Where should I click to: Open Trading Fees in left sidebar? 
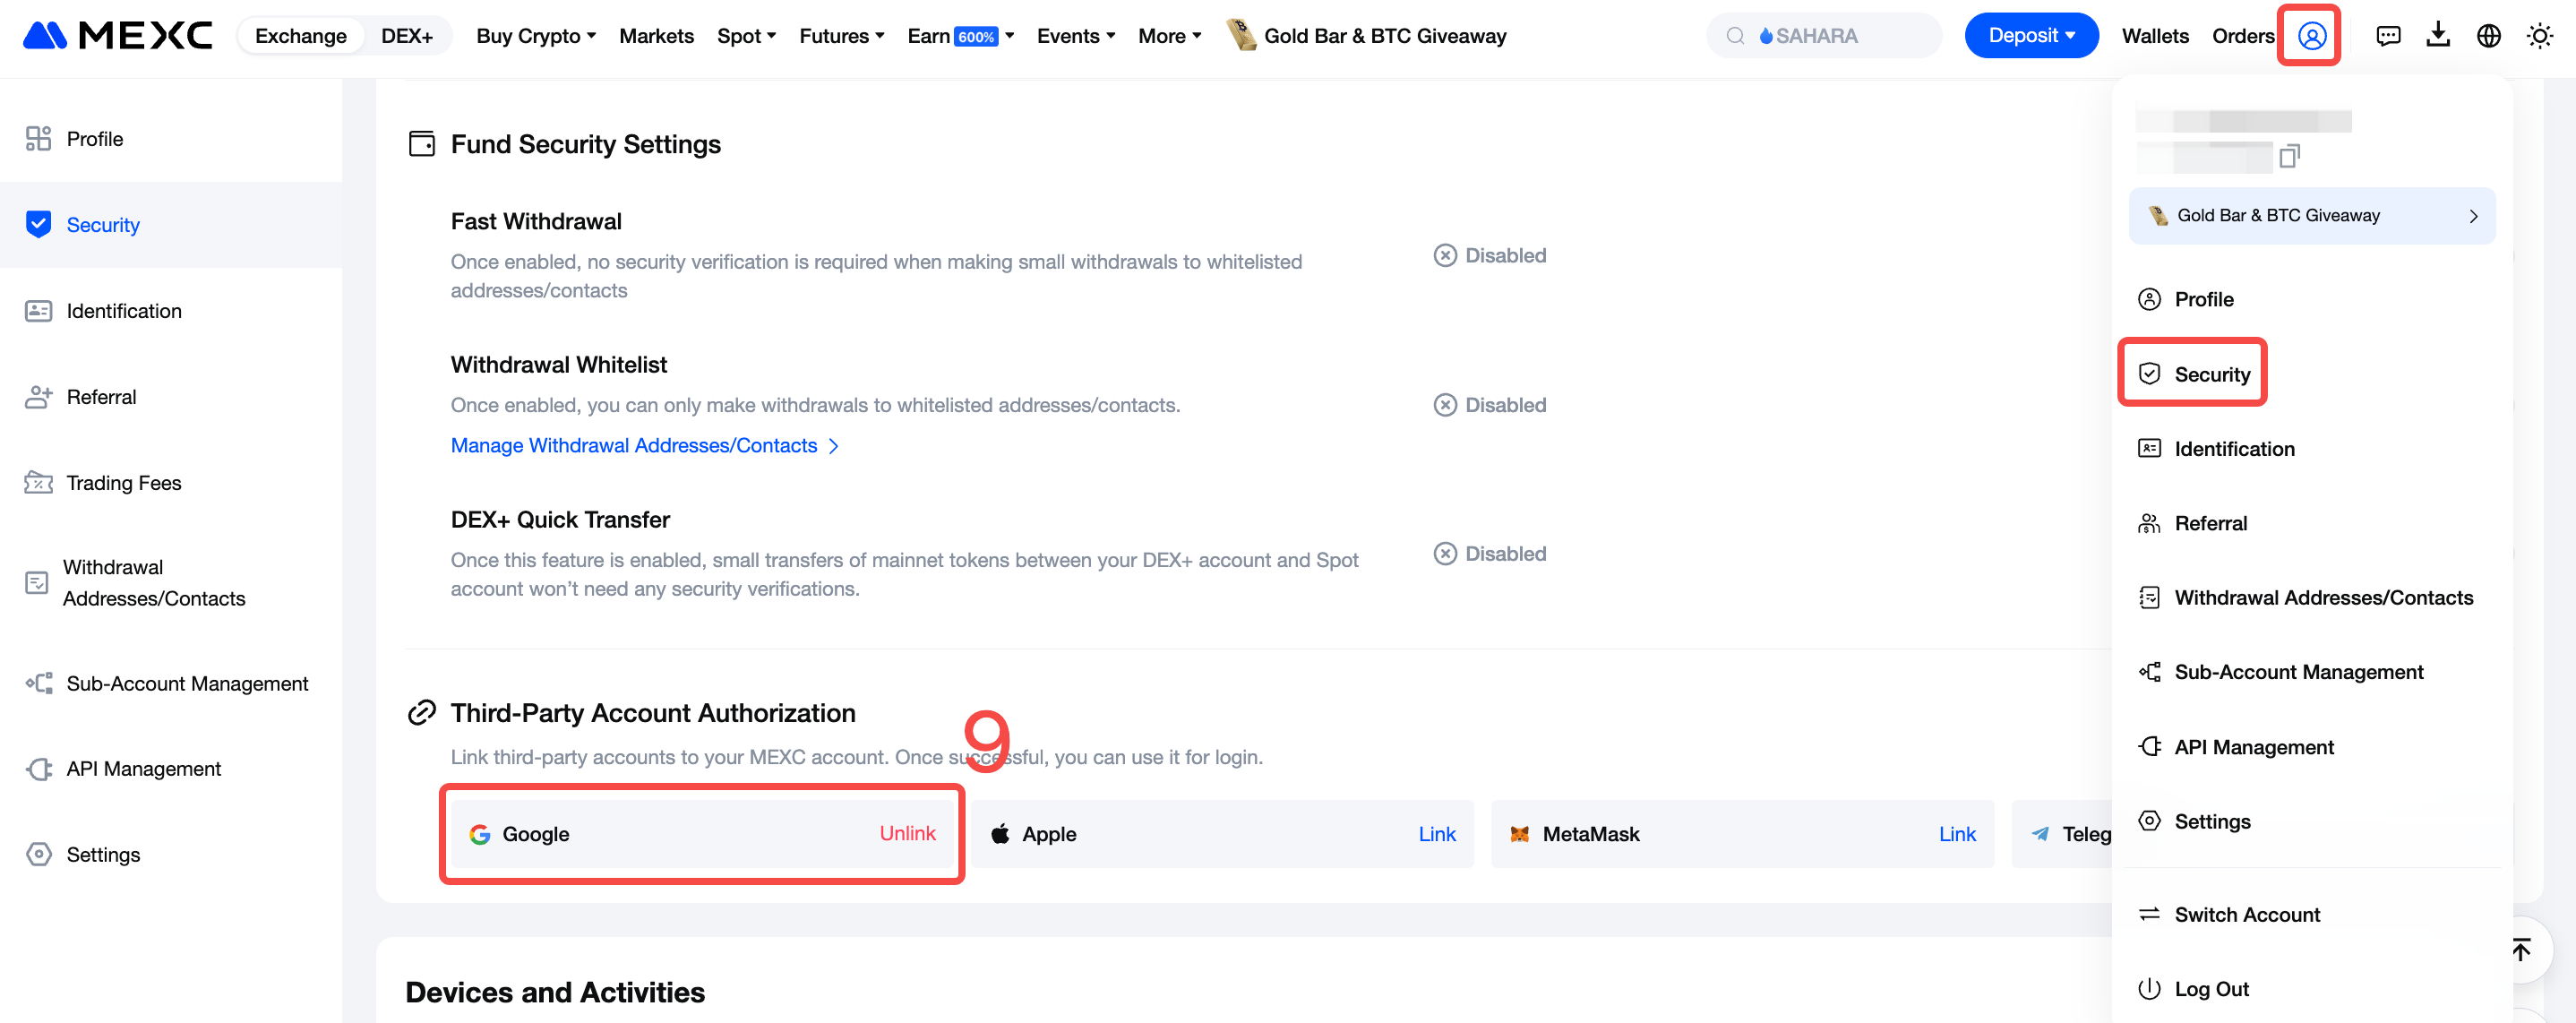coord(123,483)
